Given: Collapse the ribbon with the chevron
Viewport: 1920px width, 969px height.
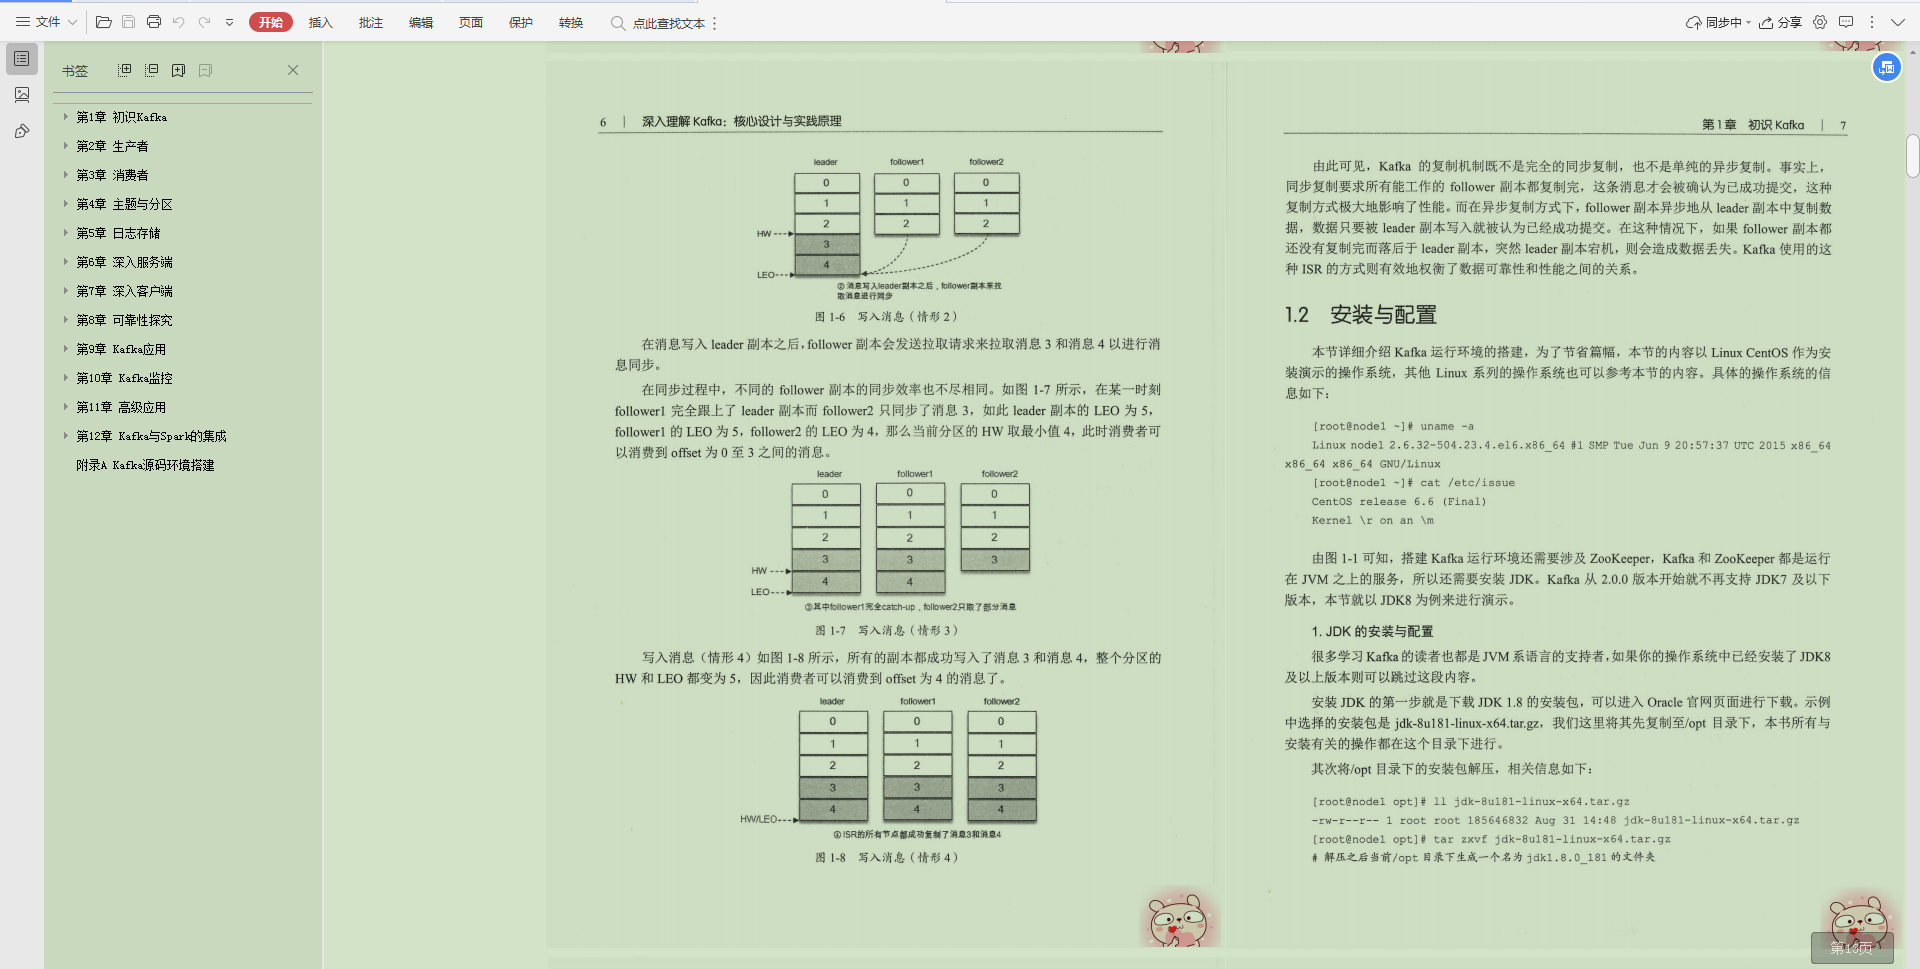Looking at the screenshot, I should (x=1897, y=22).
